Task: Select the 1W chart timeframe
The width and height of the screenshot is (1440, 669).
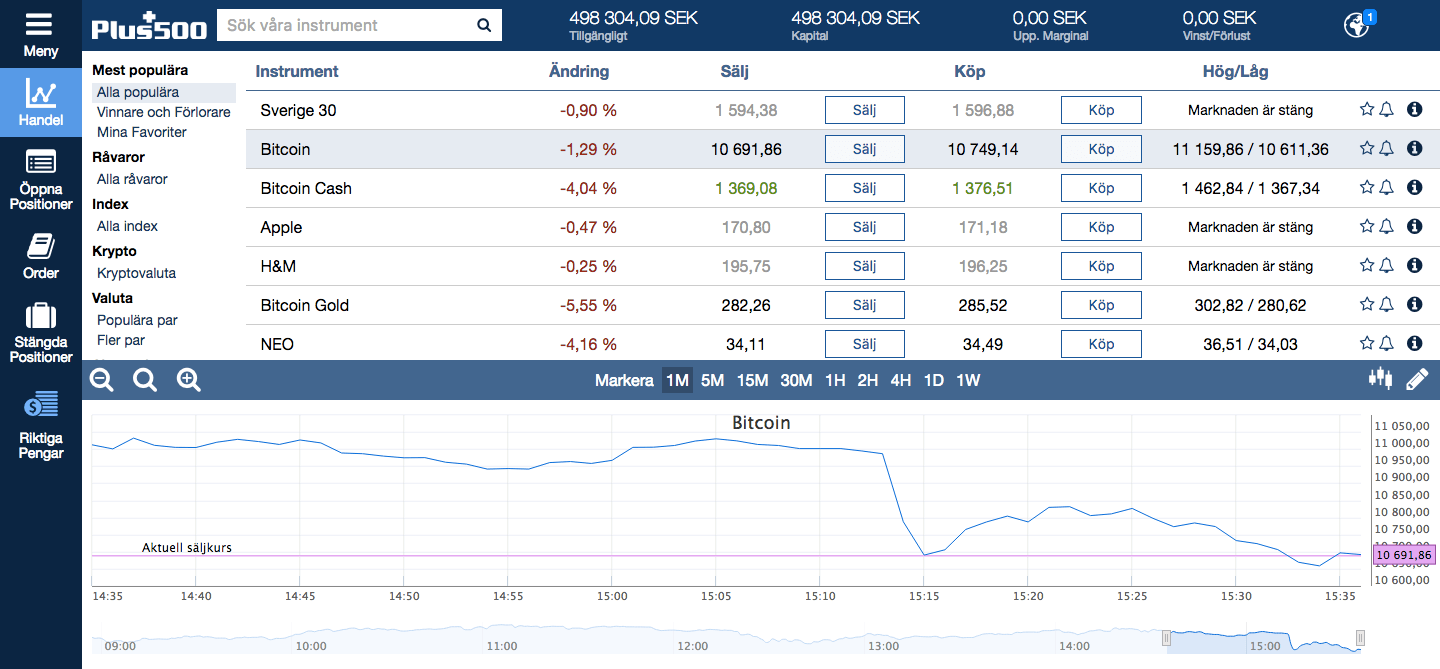Action: [x=968, y=380]
